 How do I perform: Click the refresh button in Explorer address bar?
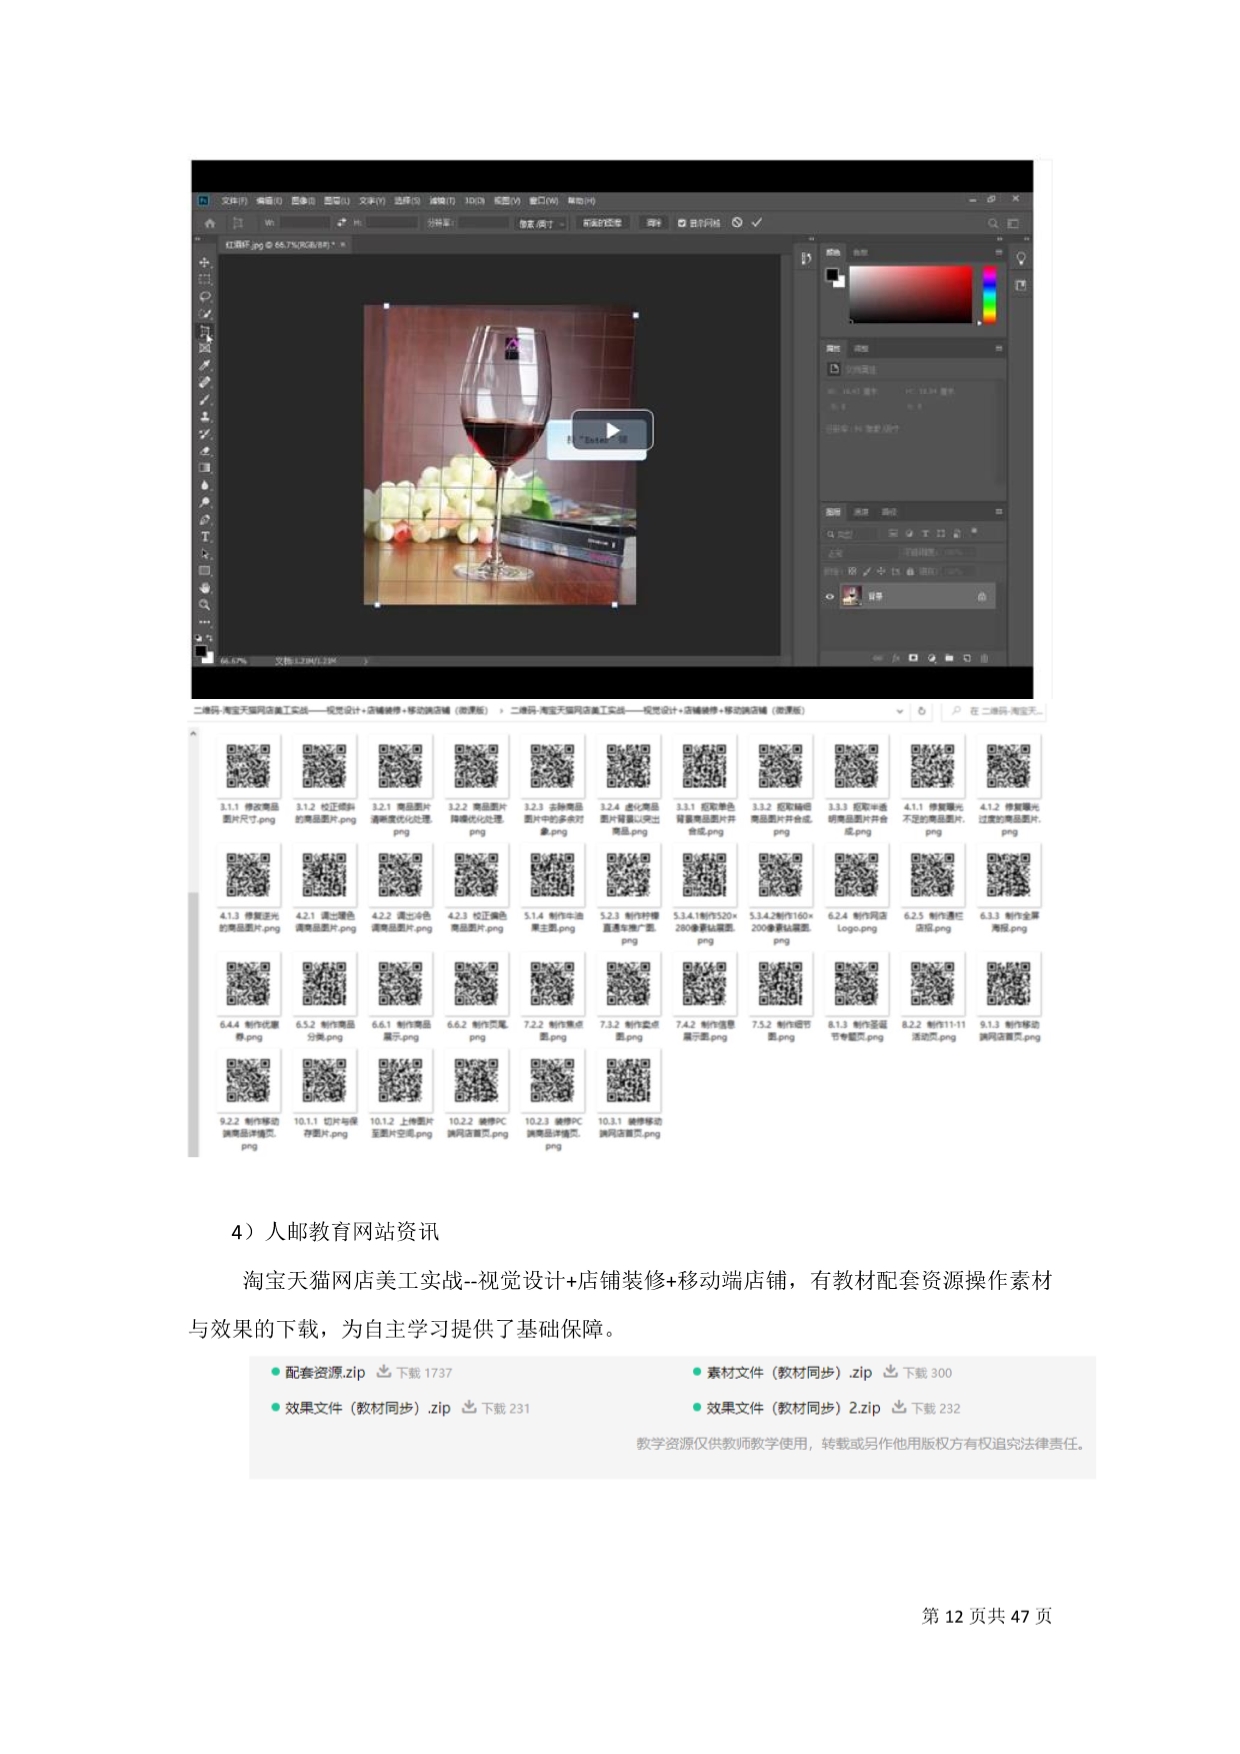point(922,711)
